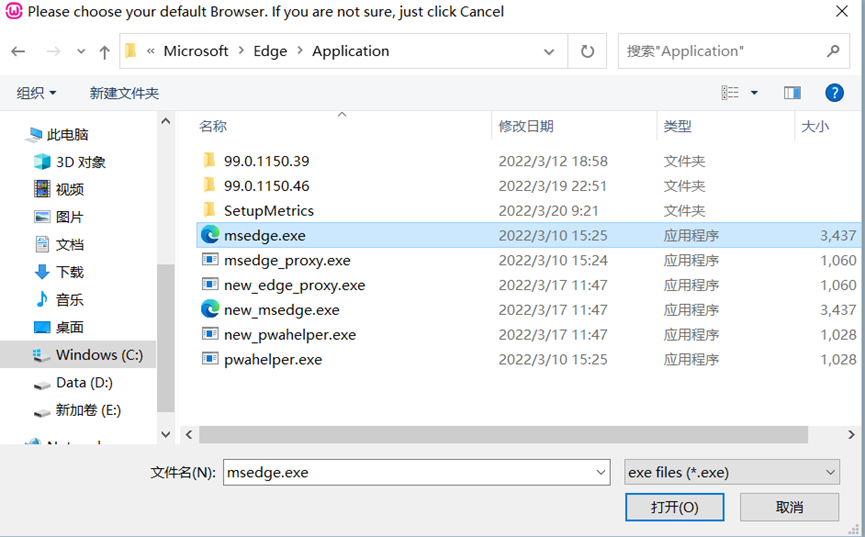865x537 pixels.
Task: Click the folder icon of 99.0.1150.39
Action: pyautogui.click(x=209, y=160)
